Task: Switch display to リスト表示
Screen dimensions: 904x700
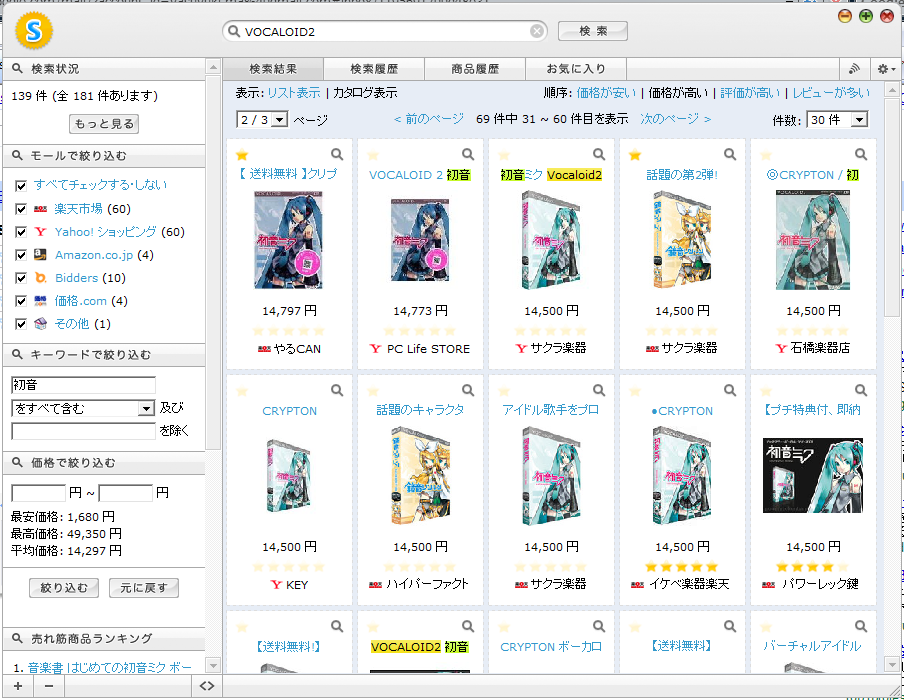Action: [x=294, y=93]
